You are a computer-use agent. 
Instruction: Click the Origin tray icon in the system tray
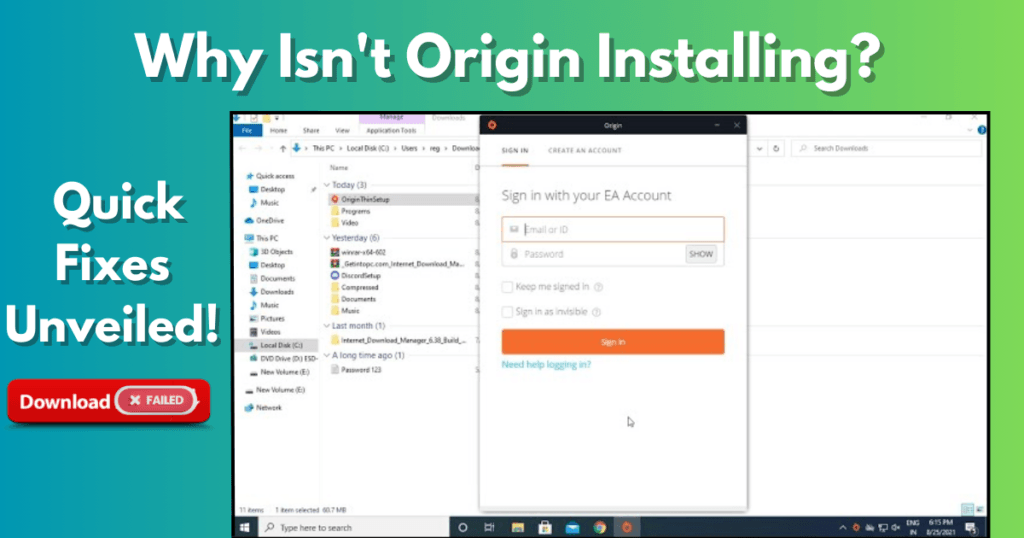click(856, 528)
